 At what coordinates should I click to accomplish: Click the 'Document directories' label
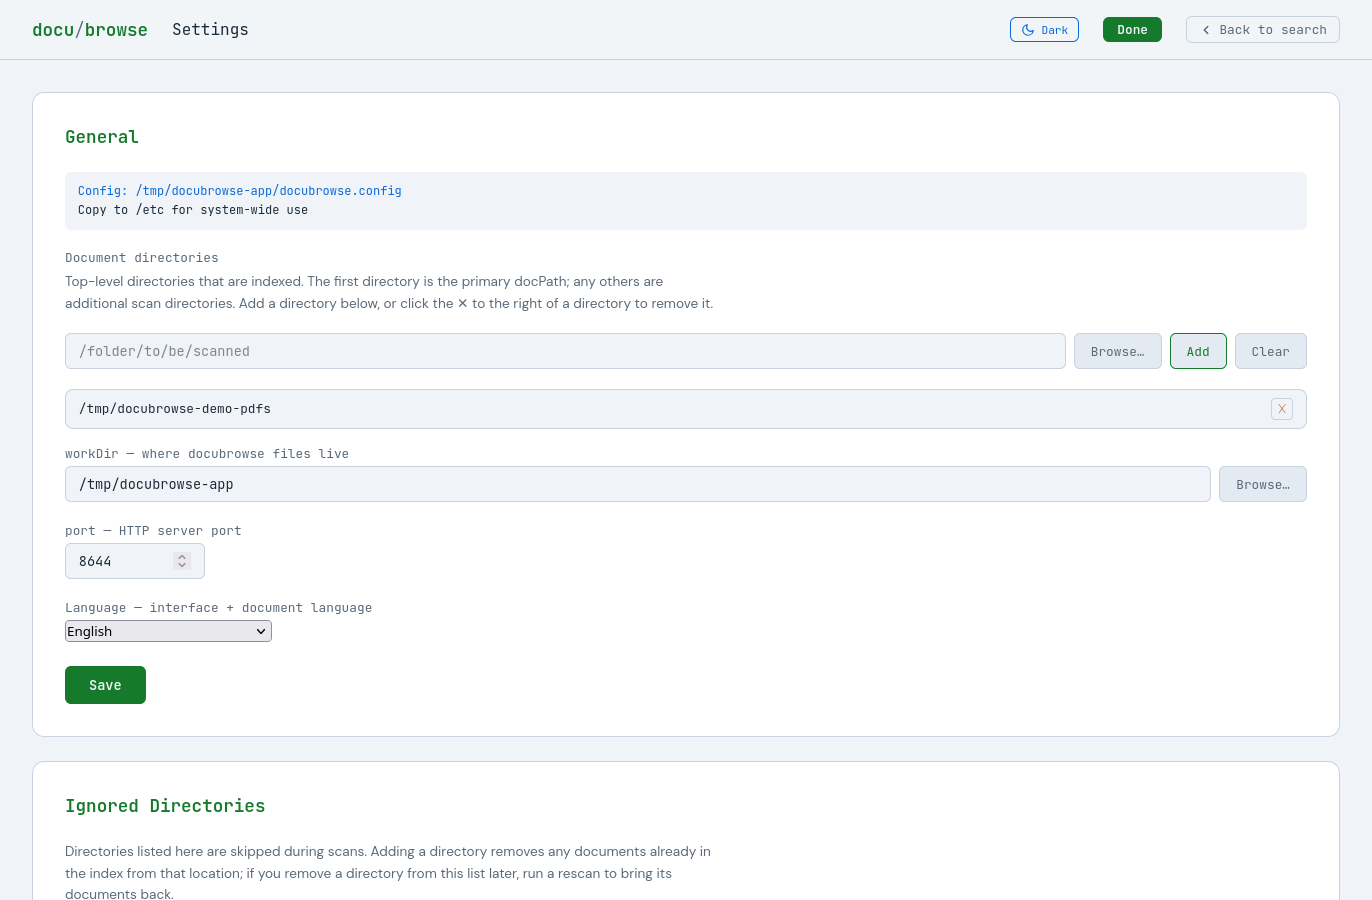tap(142, 258)
